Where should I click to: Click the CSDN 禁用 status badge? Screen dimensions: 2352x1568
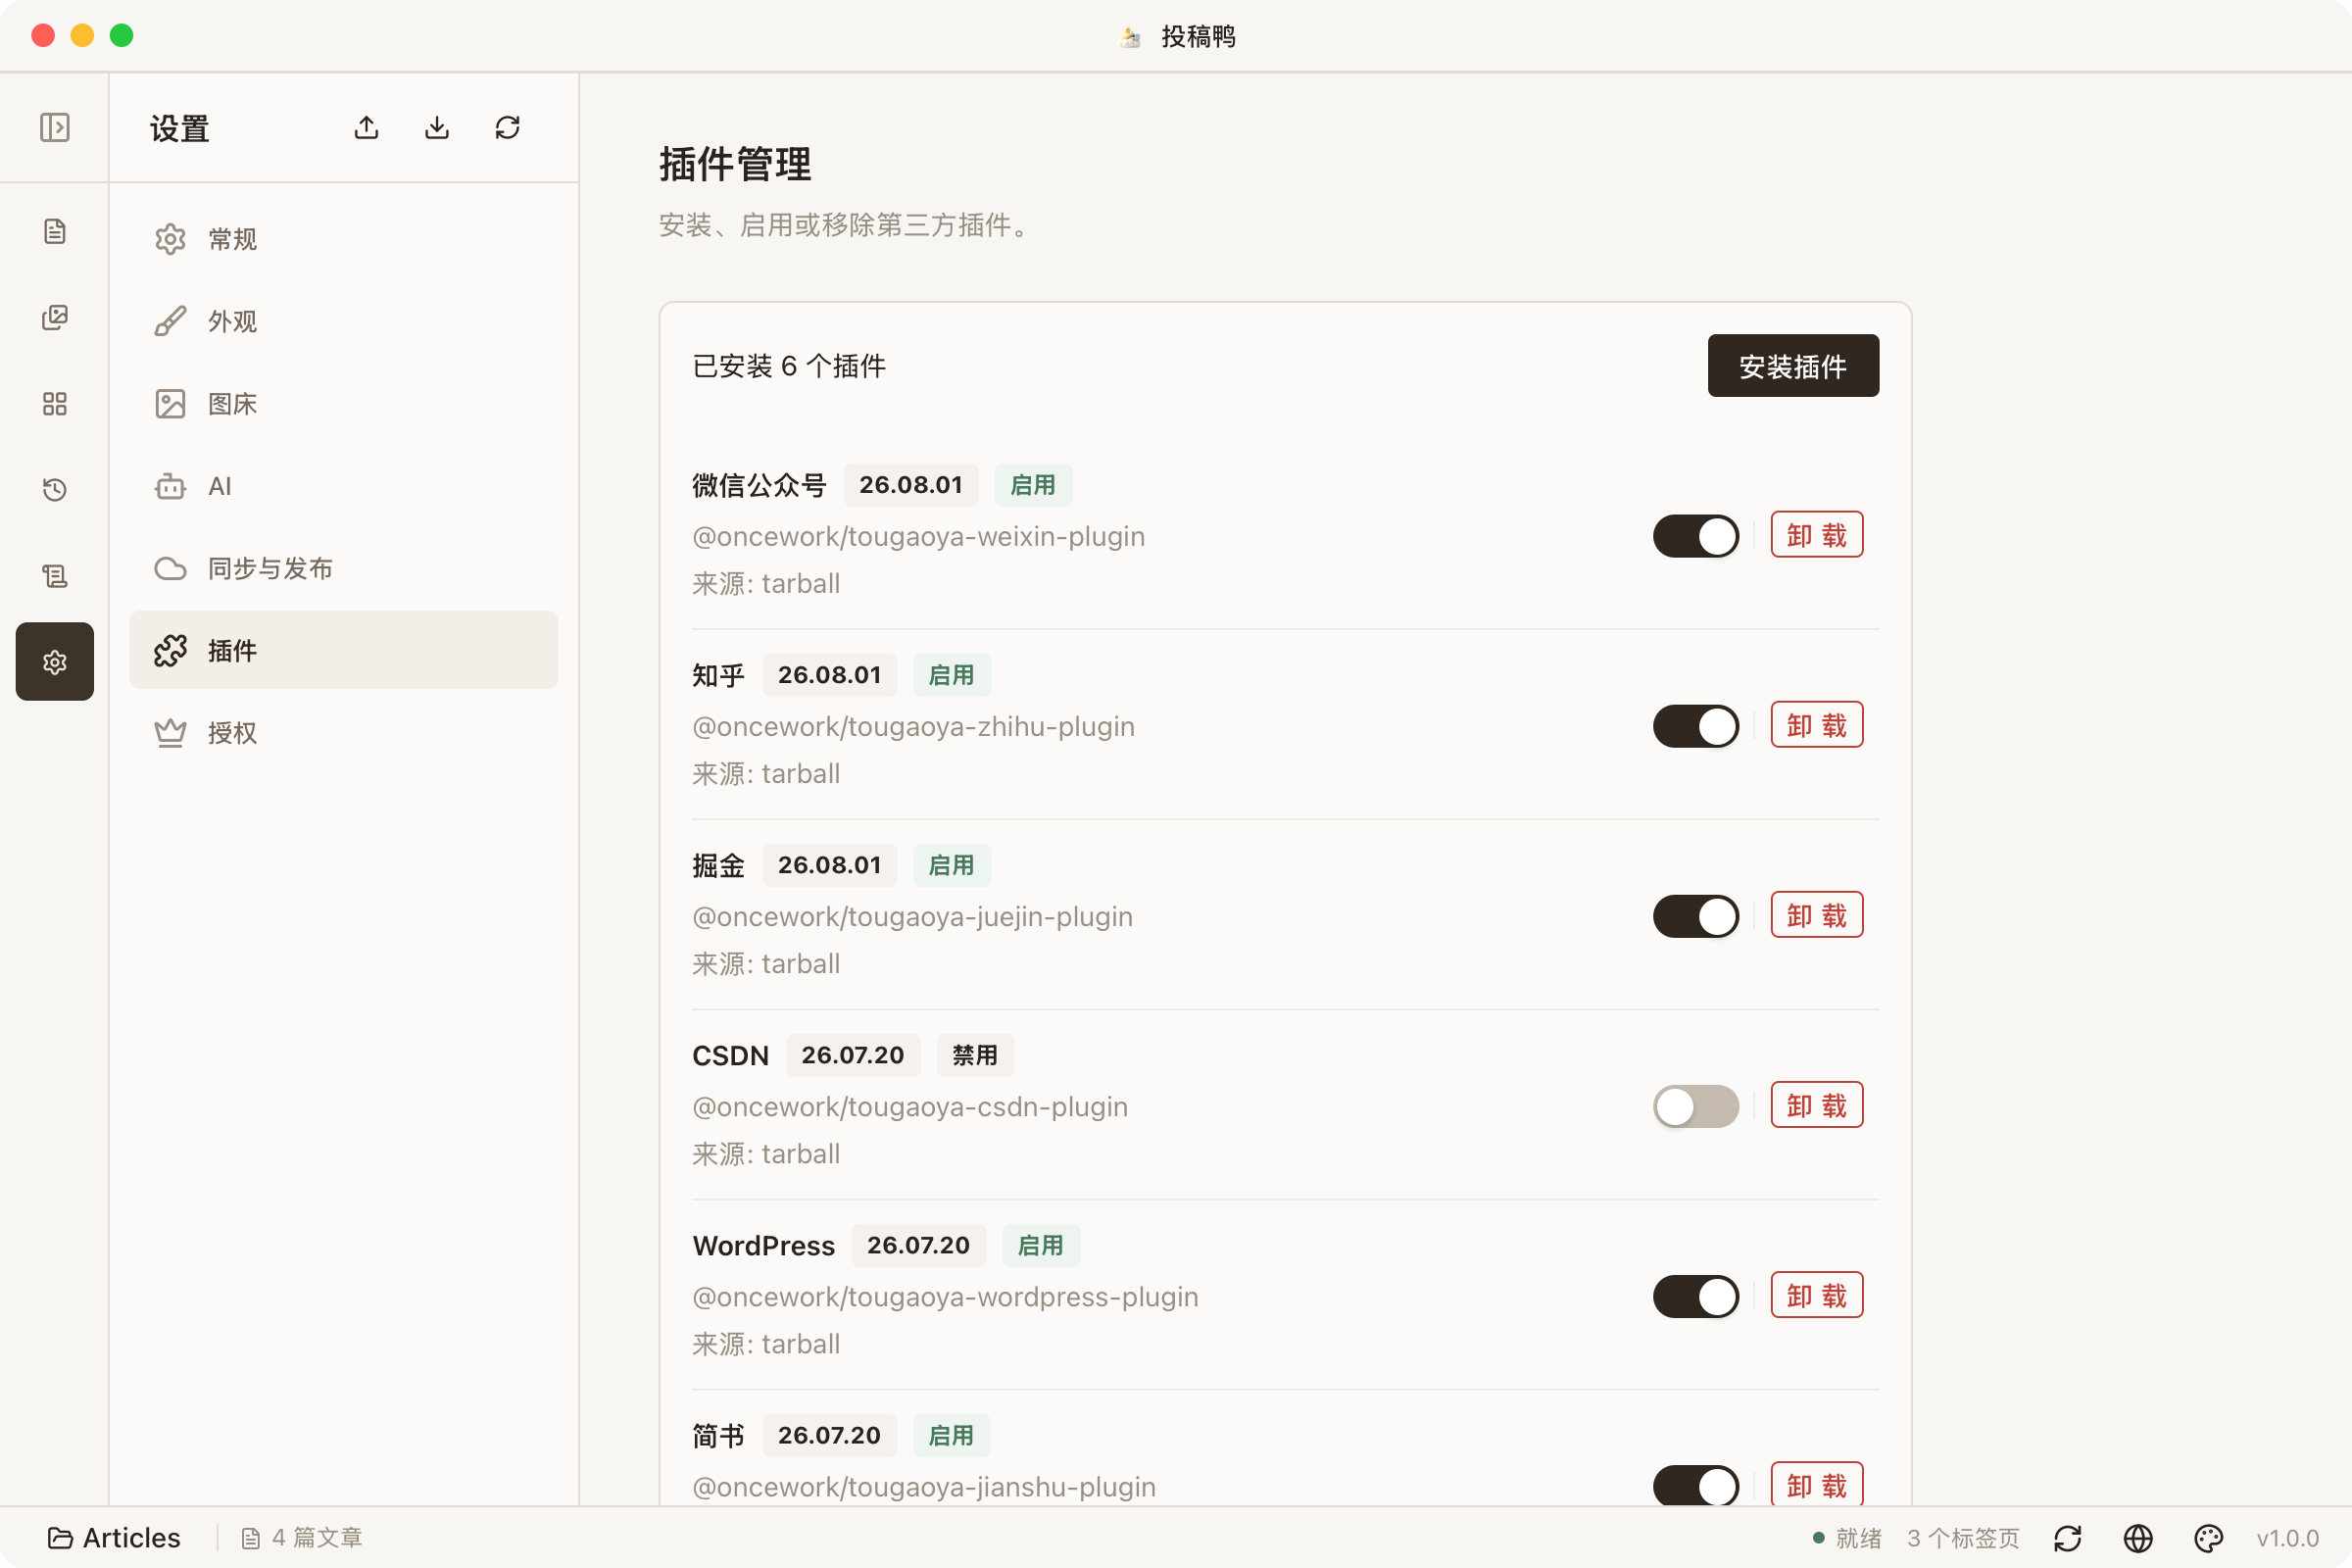975,1055
